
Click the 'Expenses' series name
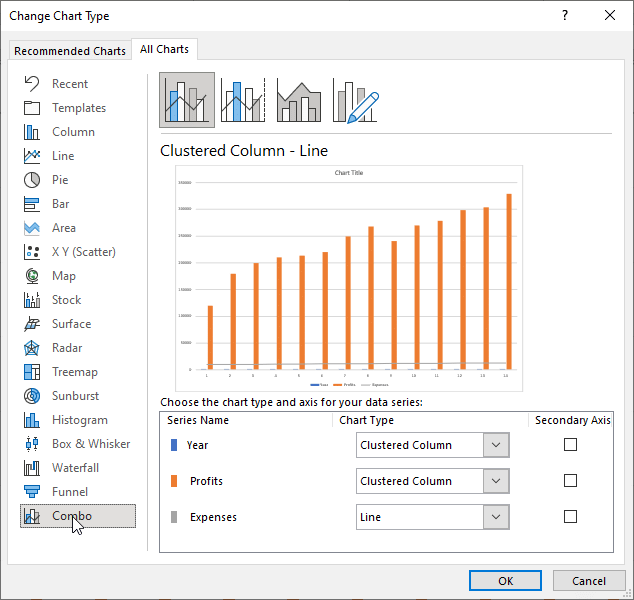(213, 517)
